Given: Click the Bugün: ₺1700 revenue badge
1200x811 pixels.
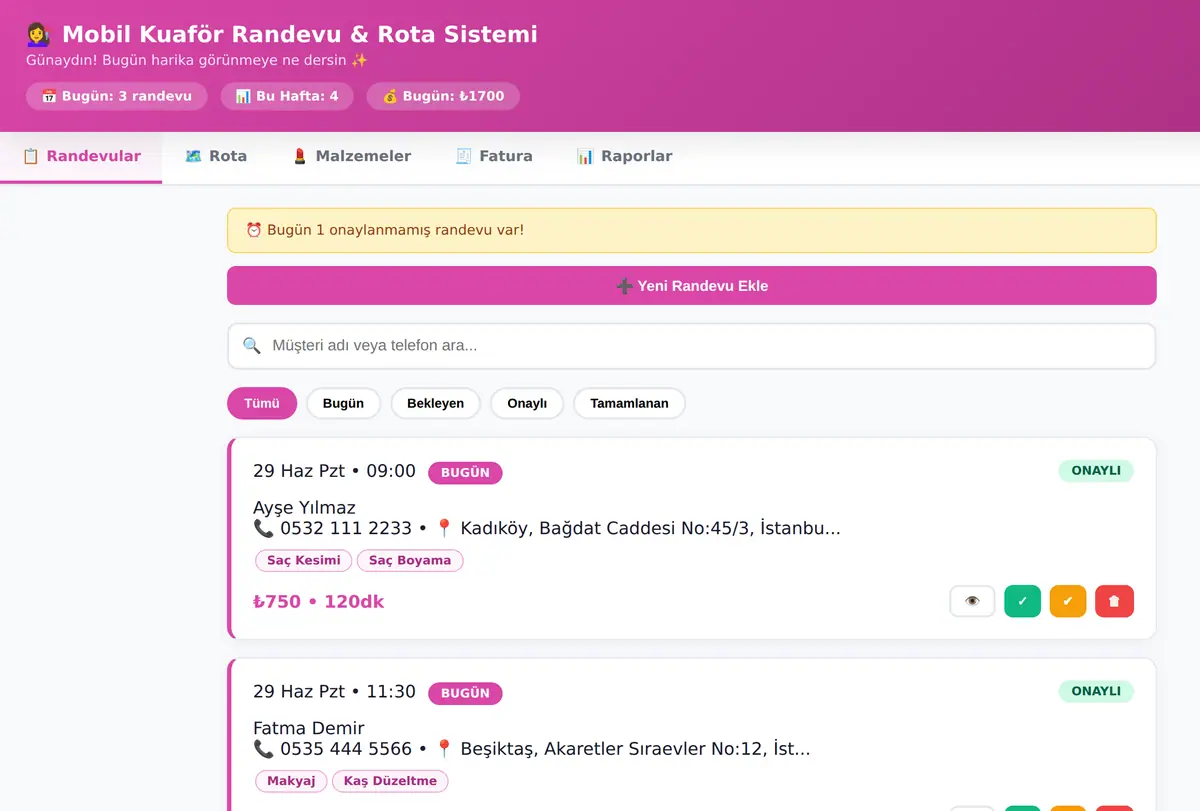Looking at the screenshot, I should click(443, 96).
